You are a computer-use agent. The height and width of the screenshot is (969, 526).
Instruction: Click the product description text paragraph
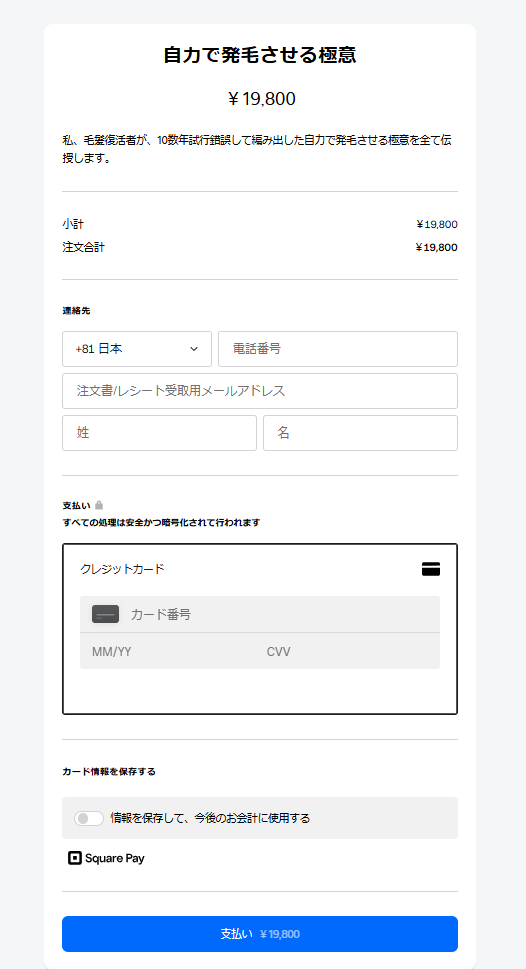pos(257,149)
